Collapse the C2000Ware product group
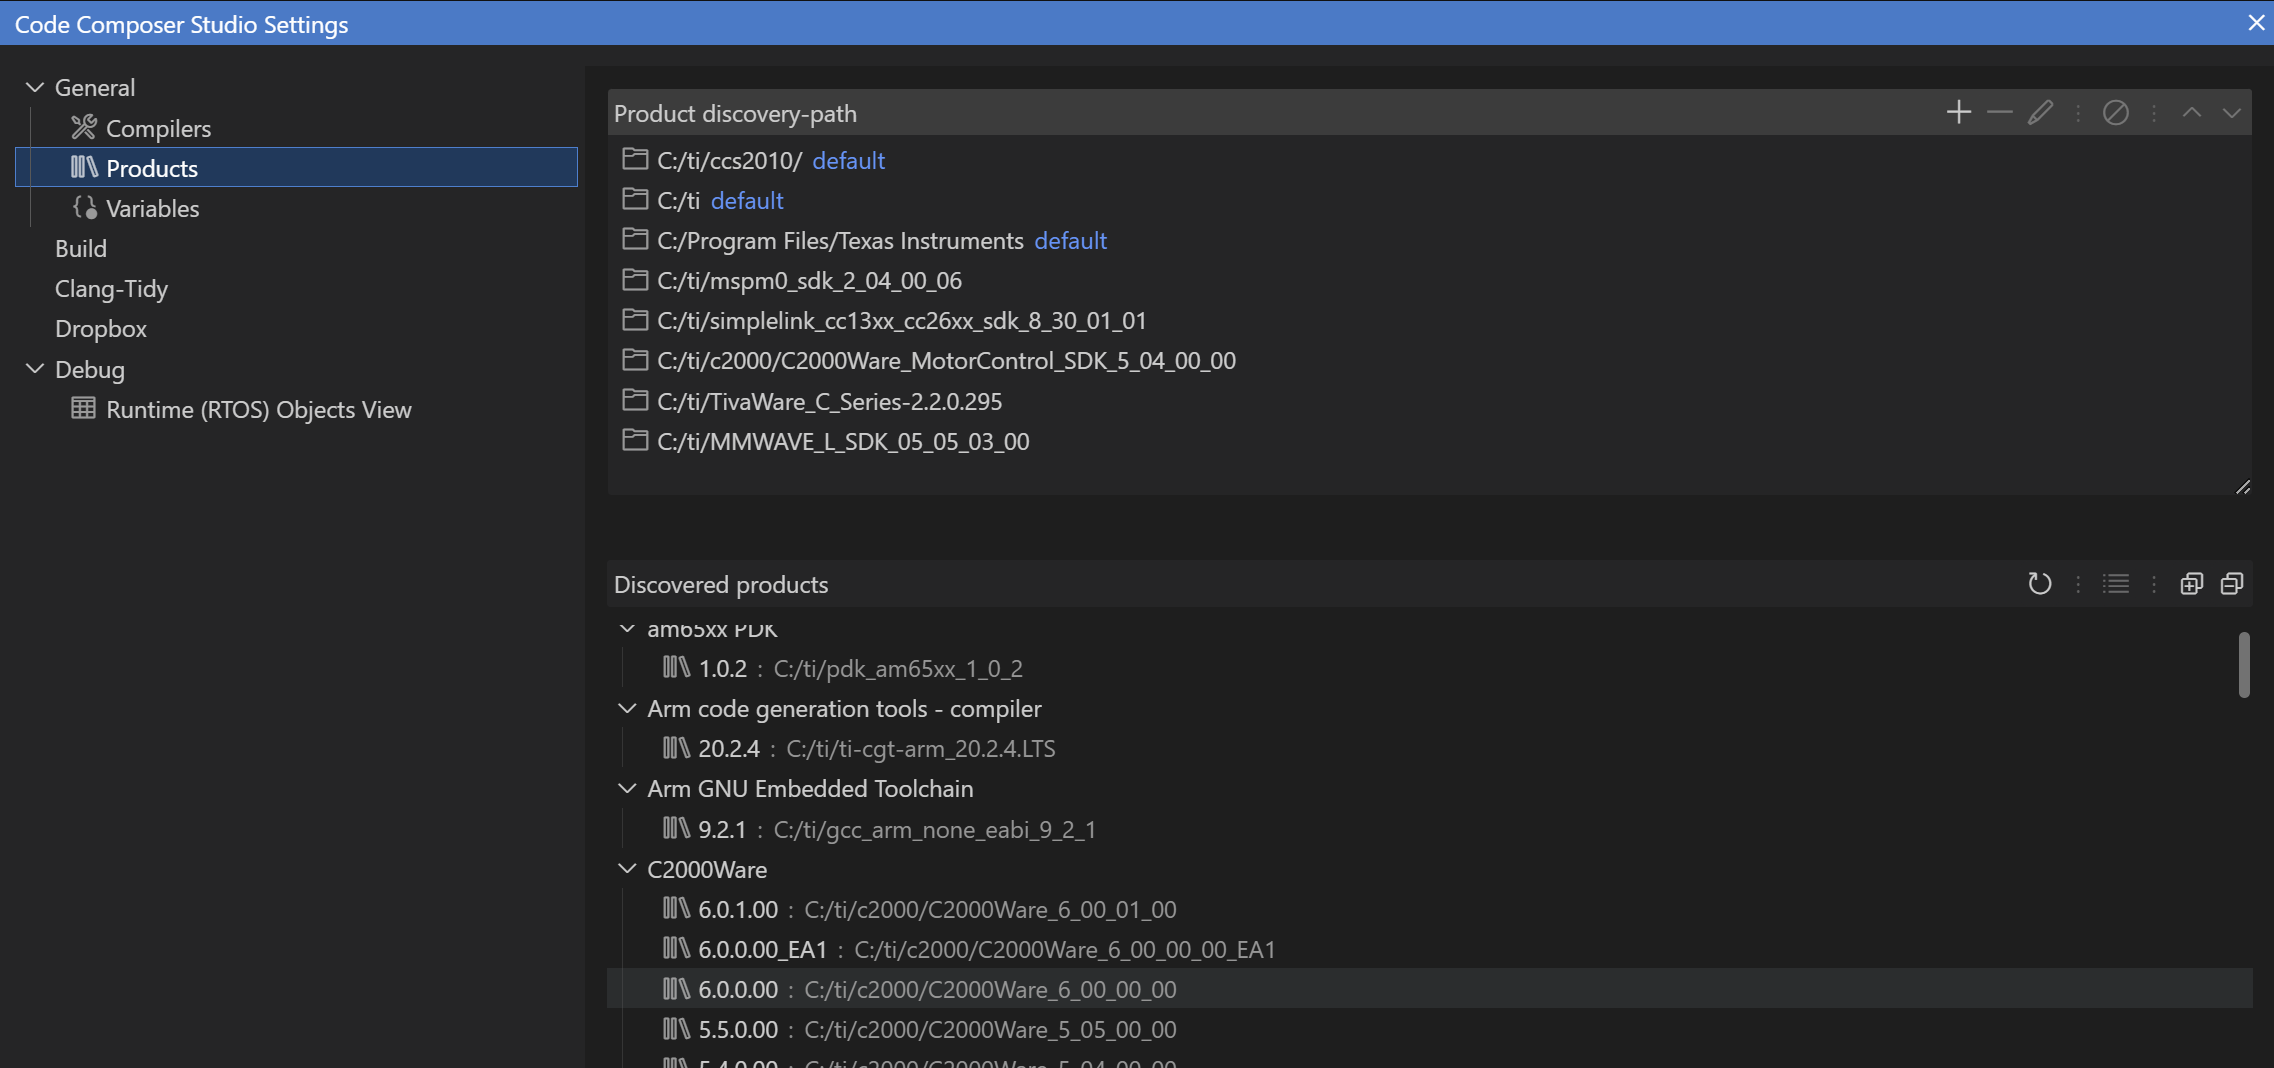 (627, 869)
